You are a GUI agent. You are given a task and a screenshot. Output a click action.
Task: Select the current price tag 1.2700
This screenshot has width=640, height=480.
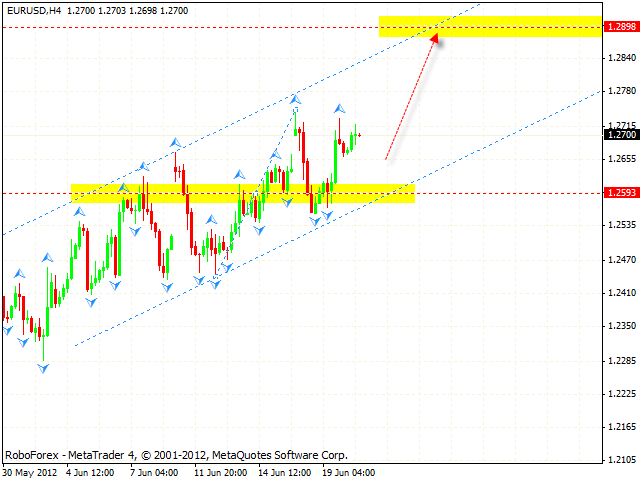point(620,134)
